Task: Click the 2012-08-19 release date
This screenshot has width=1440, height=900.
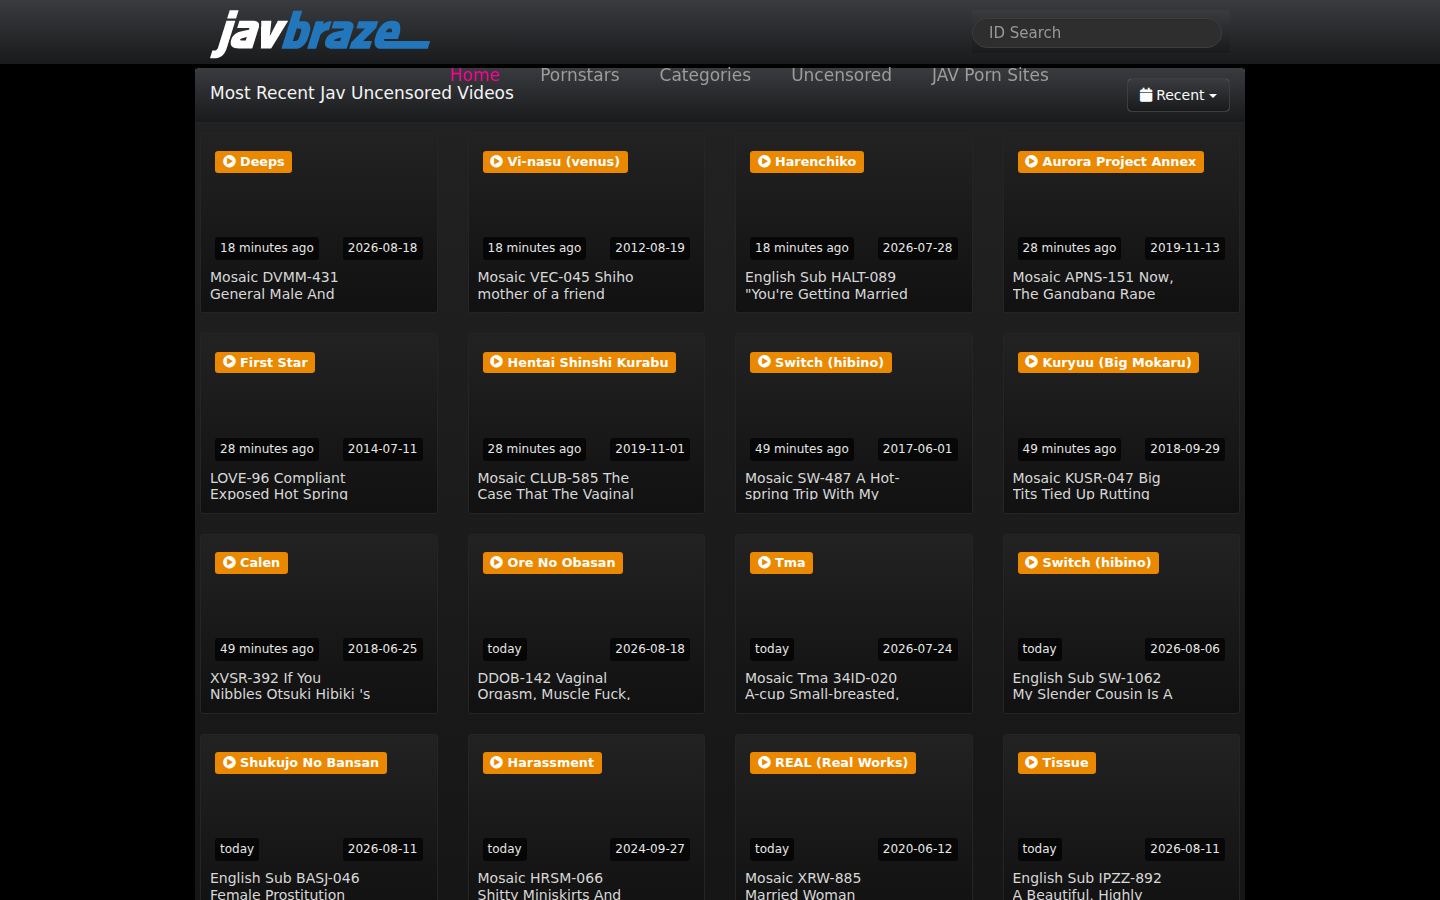Action: click(x=650, y=248)
